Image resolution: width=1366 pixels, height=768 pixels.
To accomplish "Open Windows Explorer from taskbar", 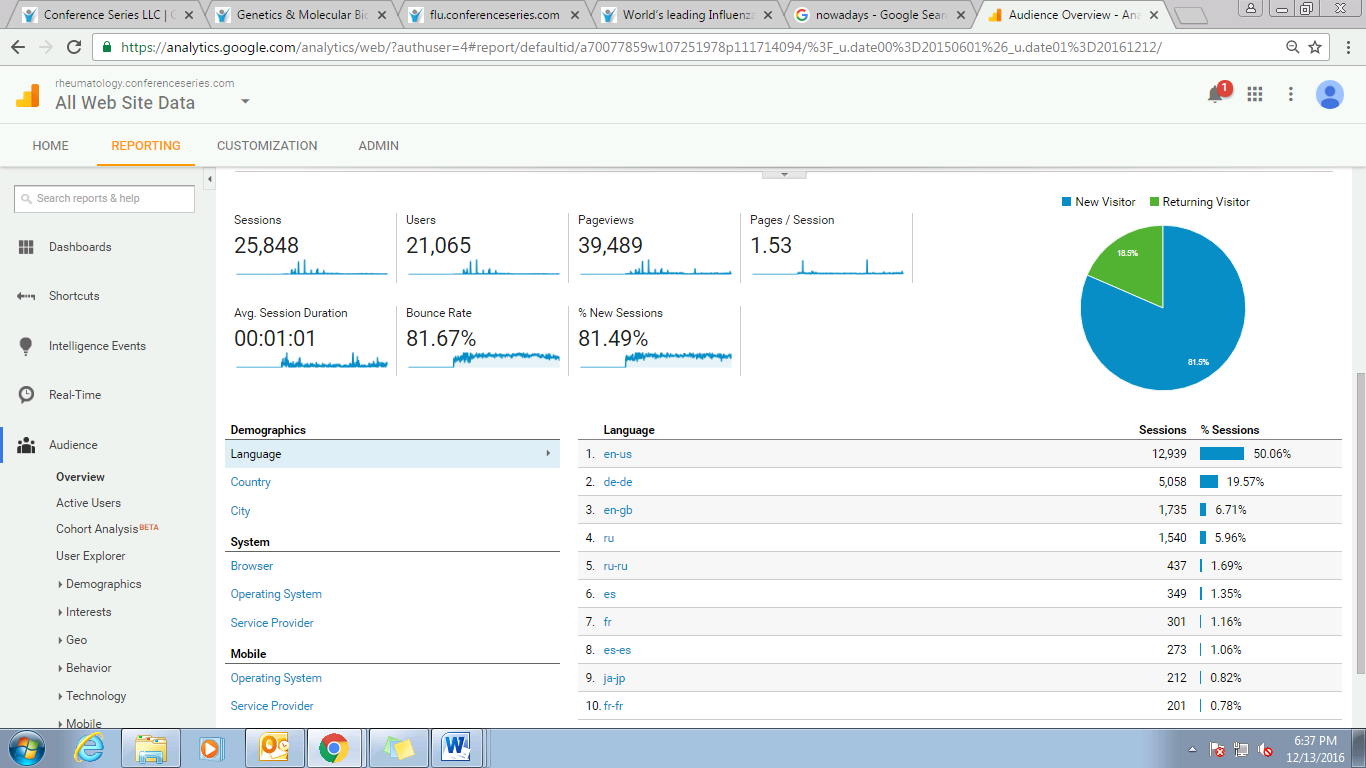I will [x=151, y=747].
